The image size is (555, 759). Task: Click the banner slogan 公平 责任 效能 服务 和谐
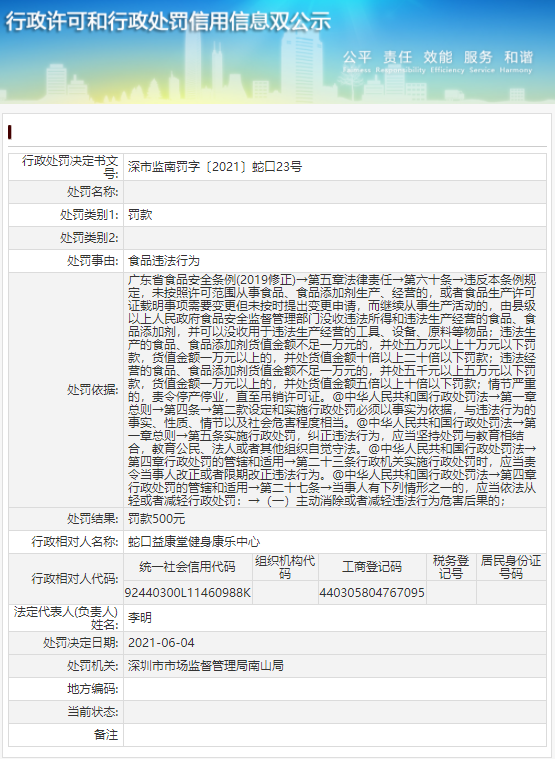pyautogui.click(x=438, y=57)
